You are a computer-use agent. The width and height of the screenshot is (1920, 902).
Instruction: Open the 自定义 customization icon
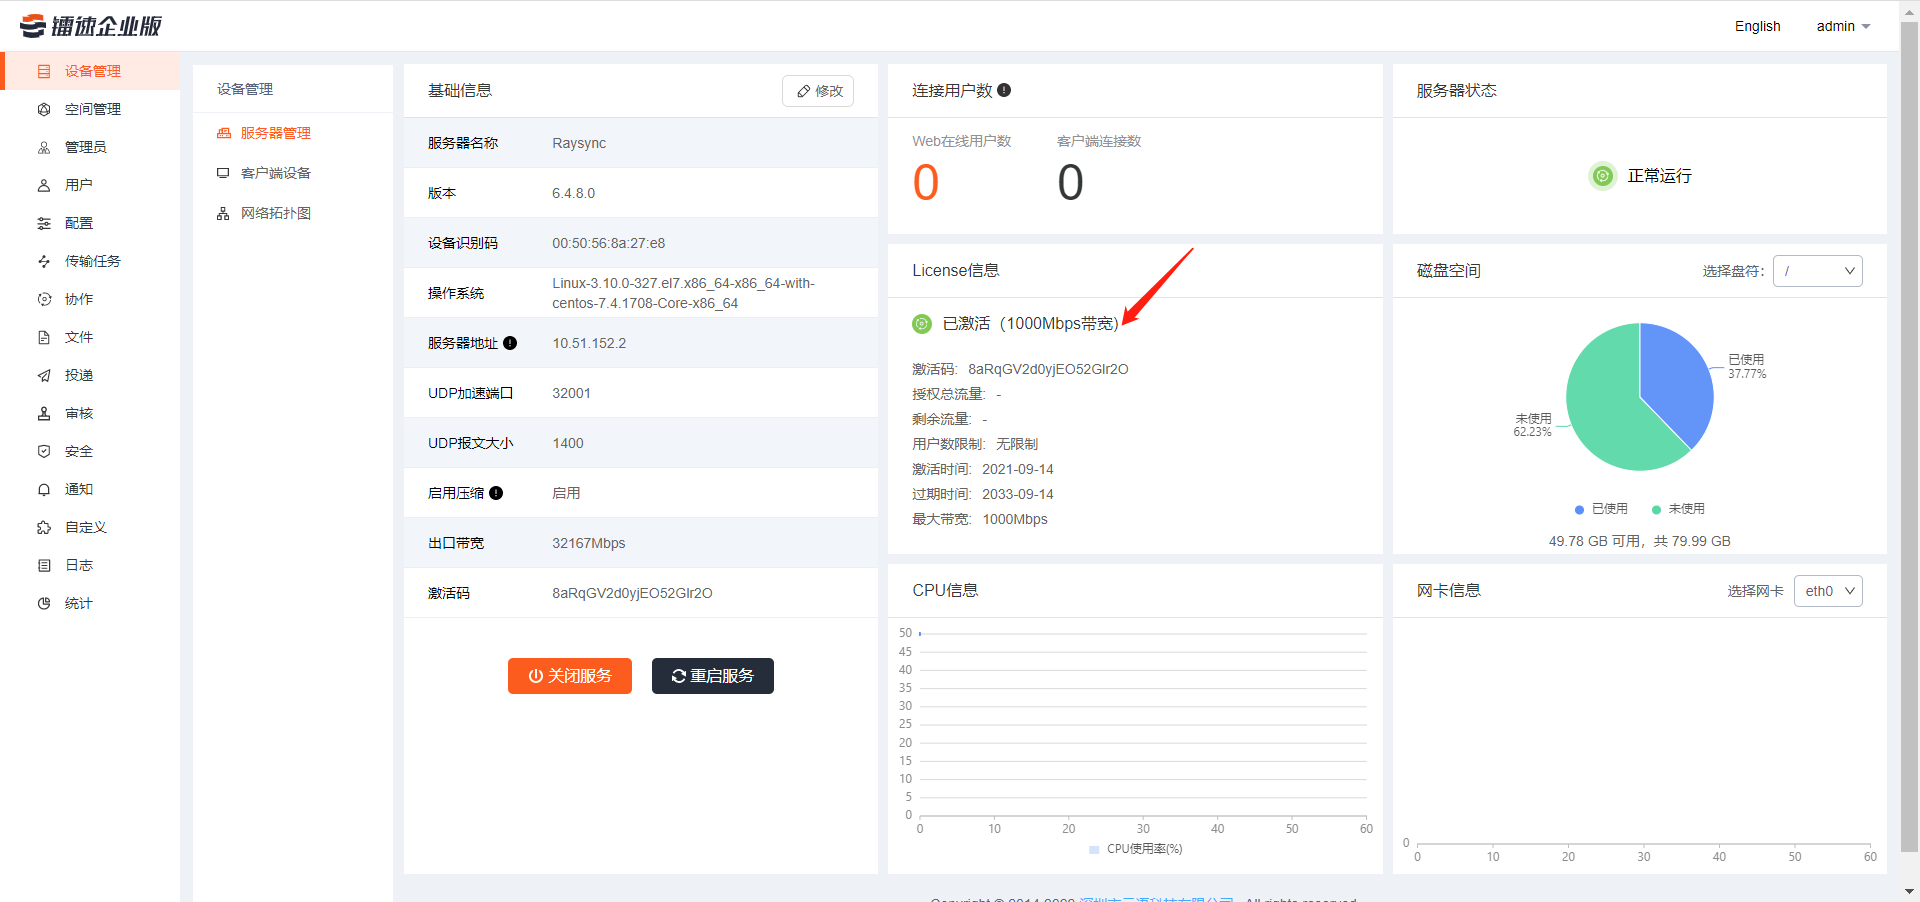point(44,527)
